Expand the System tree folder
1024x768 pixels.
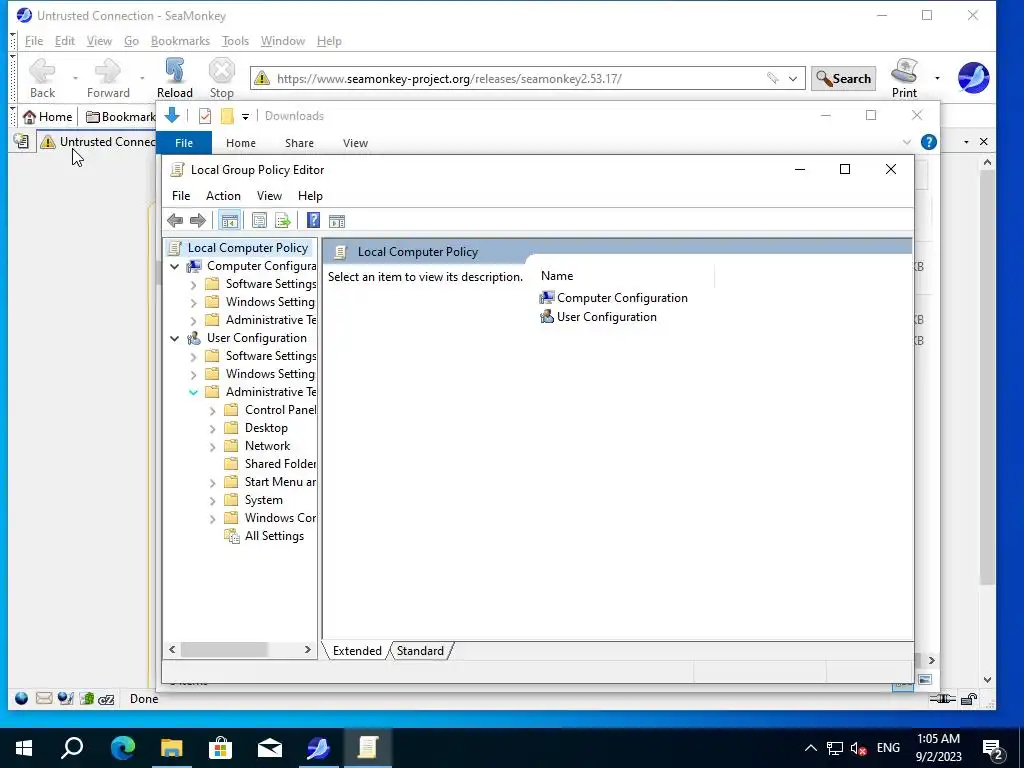coord(212,501)
